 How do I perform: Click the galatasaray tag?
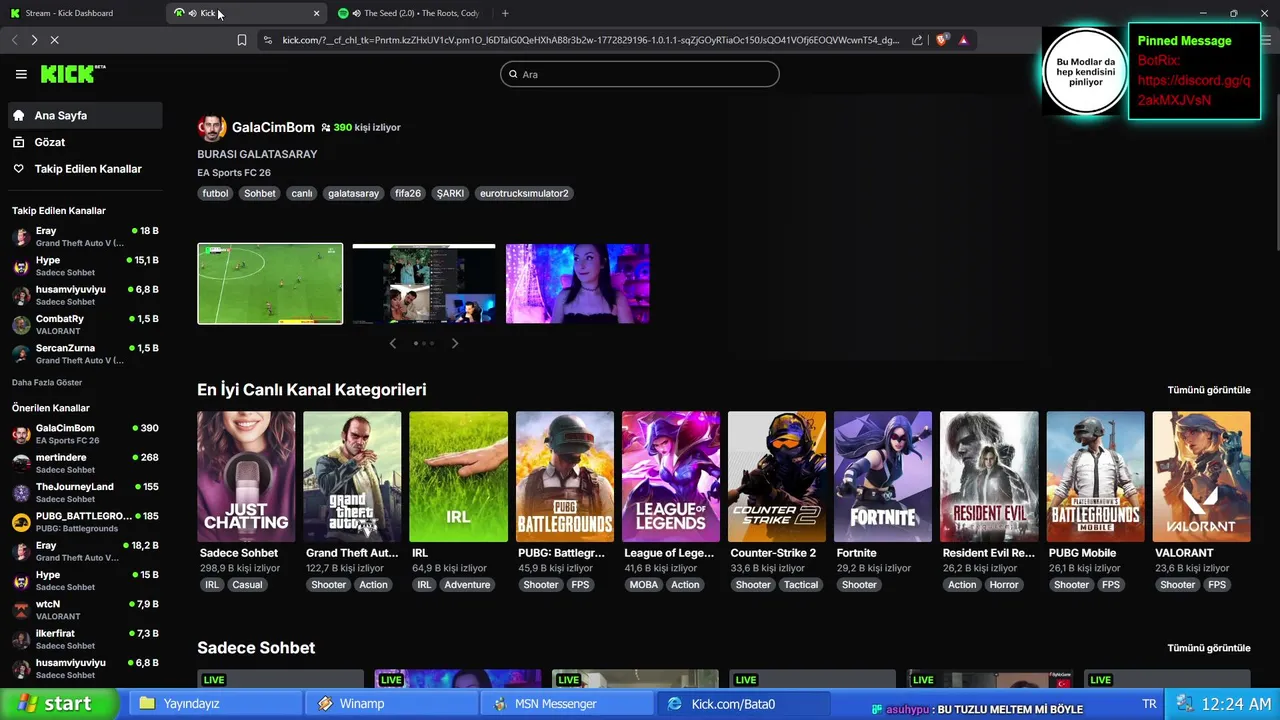click(353, 193)
